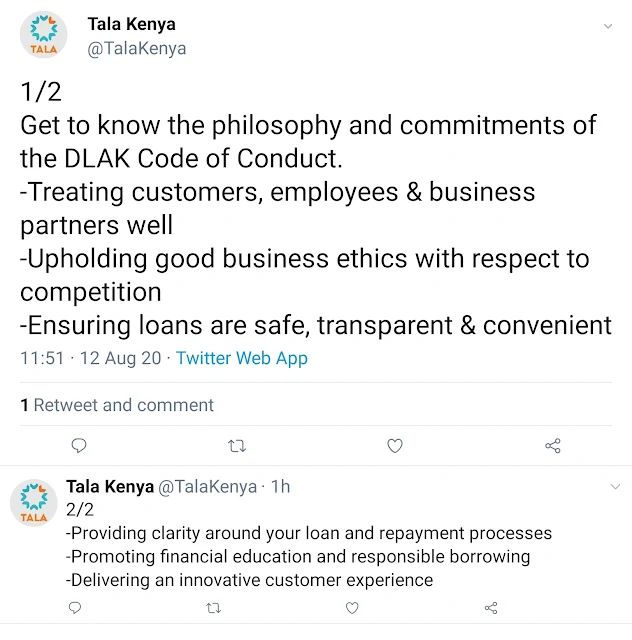Open Tala avatar on 2/2 tweet
This screenshot has width=632, height=640.
[x=33, y=502]
